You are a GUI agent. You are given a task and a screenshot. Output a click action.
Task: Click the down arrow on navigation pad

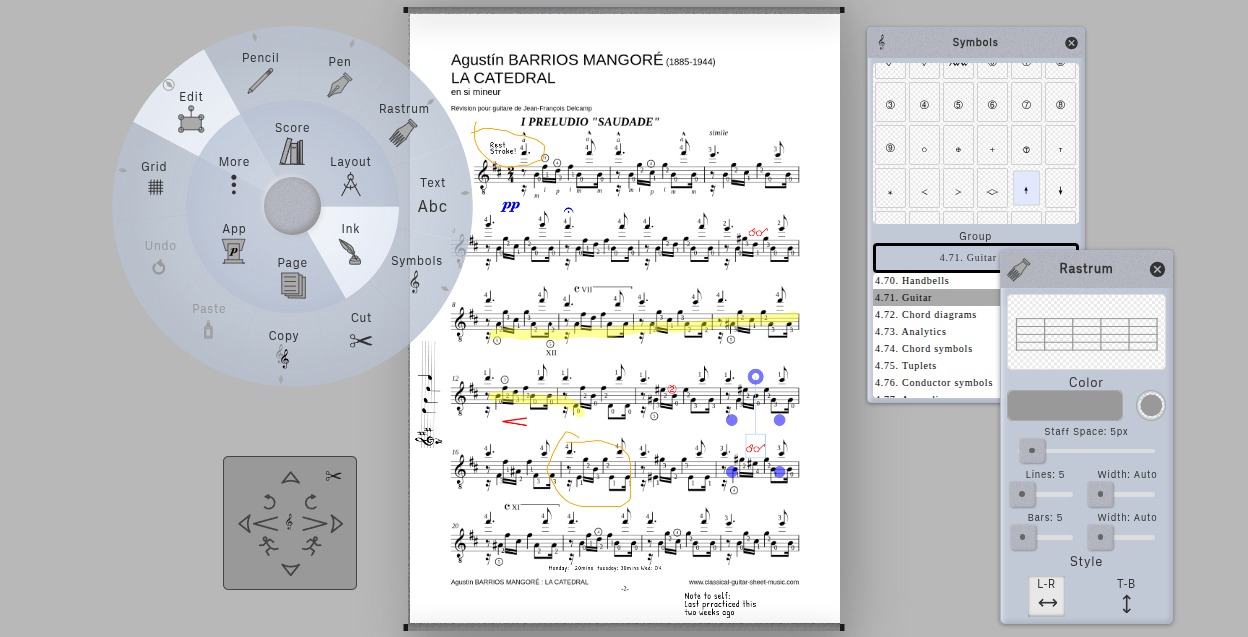[x=290, y=570]
